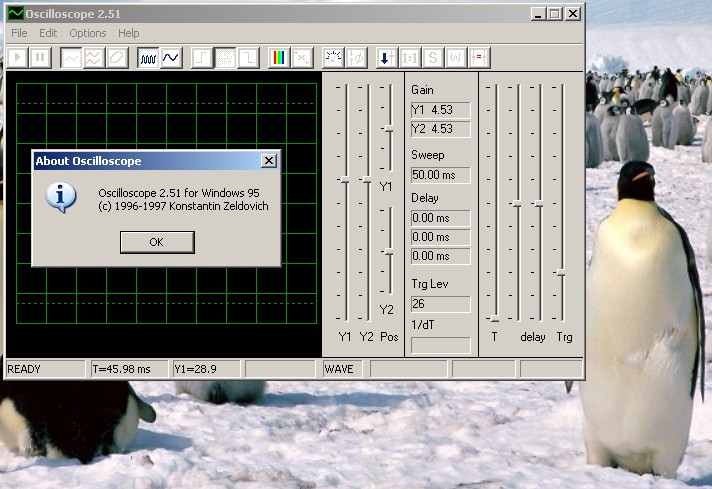The height and width of the screenshot is (489, 712).
Task: Select the X-Y ellipse mode icon
Action: (116, 58)
